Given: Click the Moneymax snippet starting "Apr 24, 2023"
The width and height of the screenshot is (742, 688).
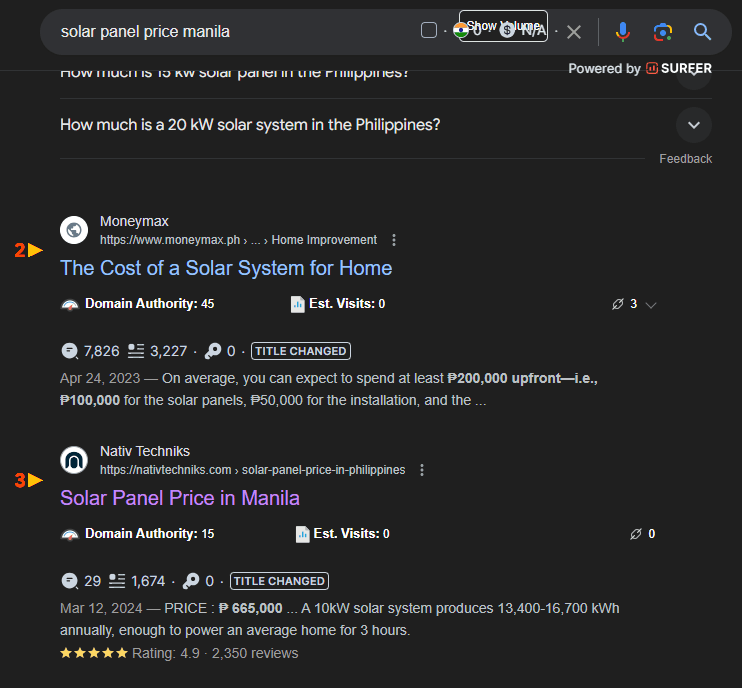Looking at the screenshot, I should click(x=329, y=389).
